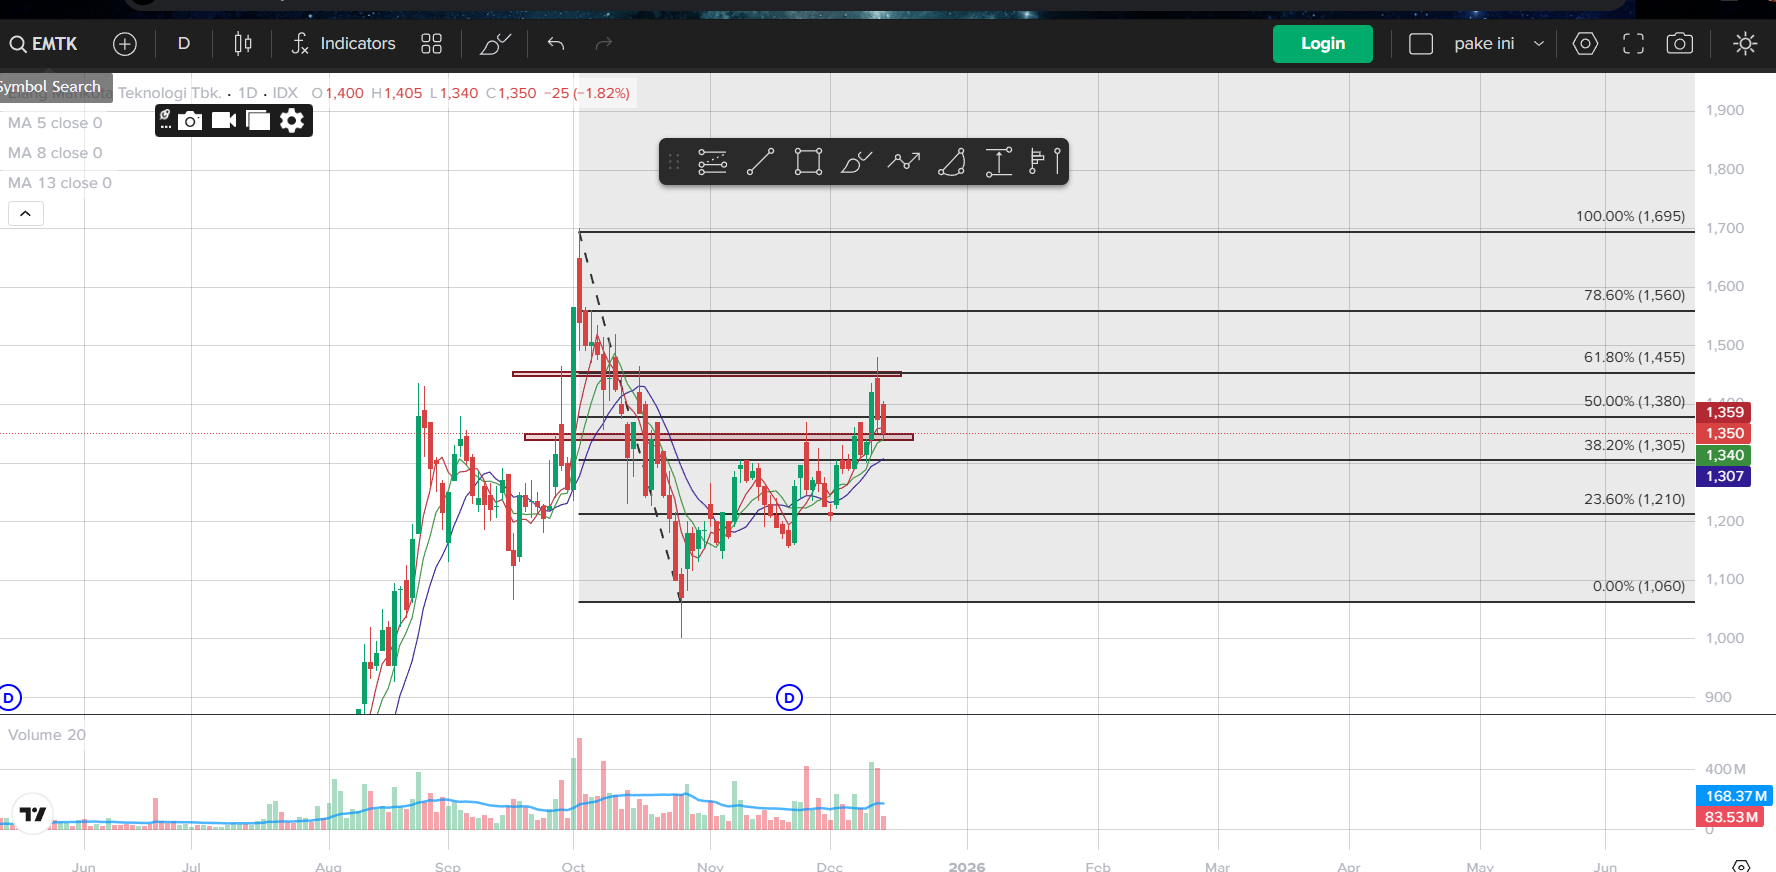This screenshot has height=872, width=1776.
Task: Collapse the indicator legend chevron
Action: pos(26,213)
